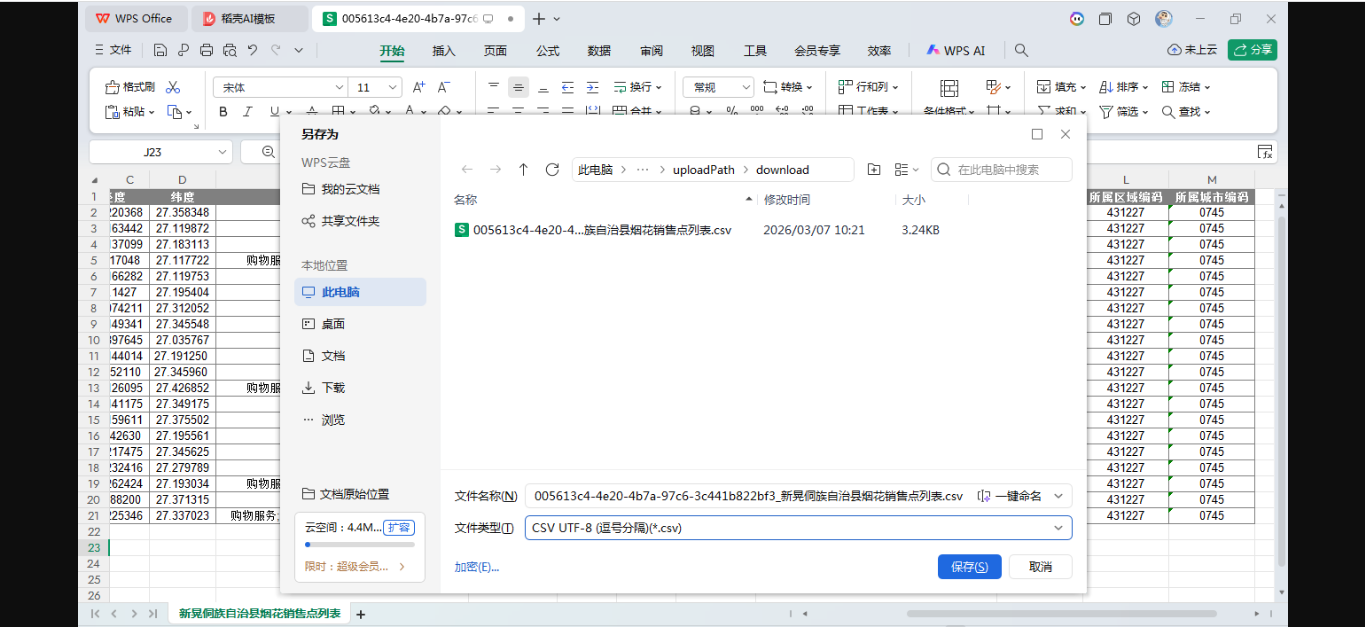Toggle middle vertical alignment
Screen dimensions: 1365x627
point(518,87)
